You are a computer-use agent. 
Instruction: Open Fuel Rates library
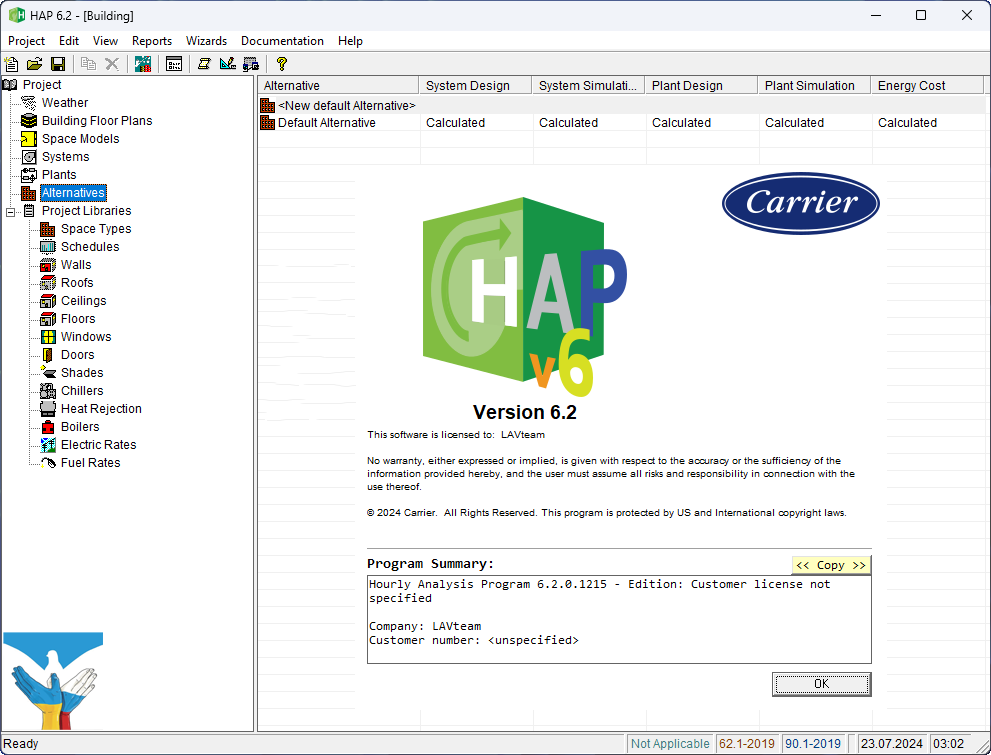click(90, 462)
